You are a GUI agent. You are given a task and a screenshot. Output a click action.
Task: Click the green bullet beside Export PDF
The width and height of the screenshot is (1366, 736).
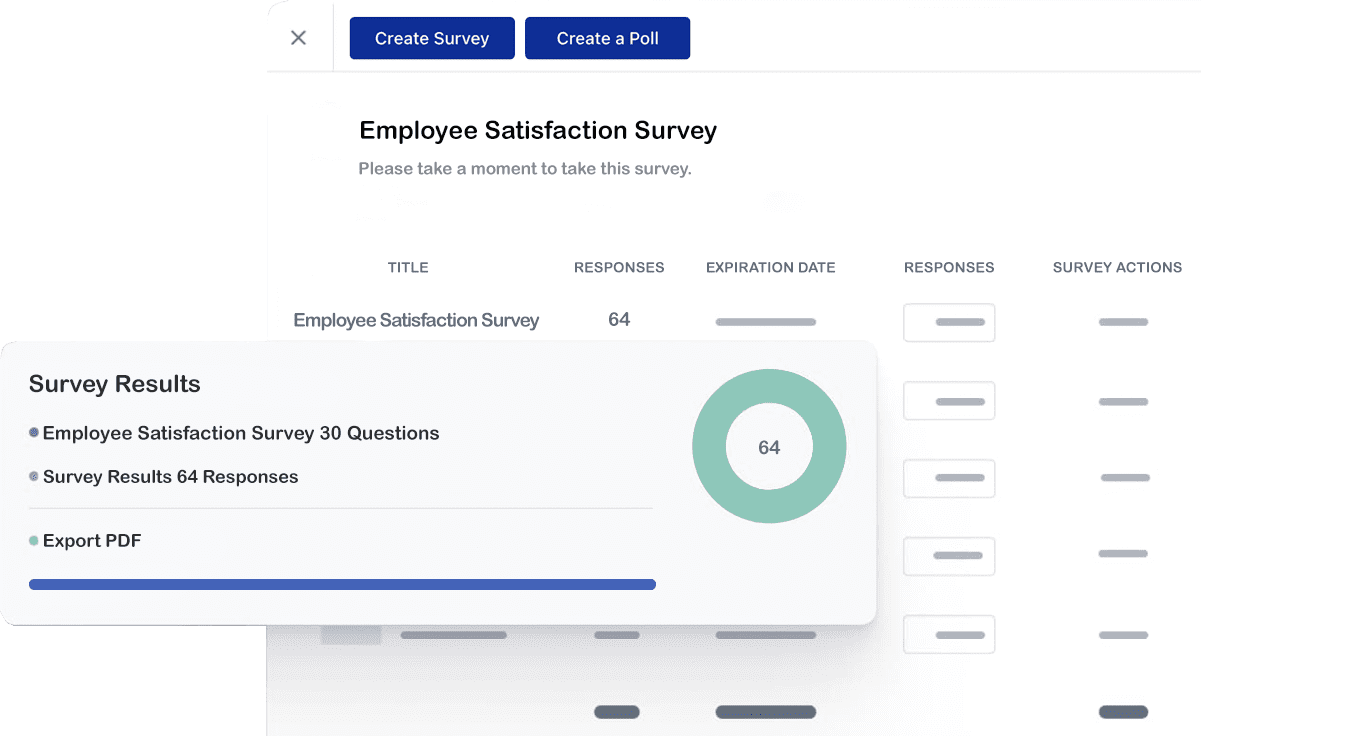click(34, 541)
